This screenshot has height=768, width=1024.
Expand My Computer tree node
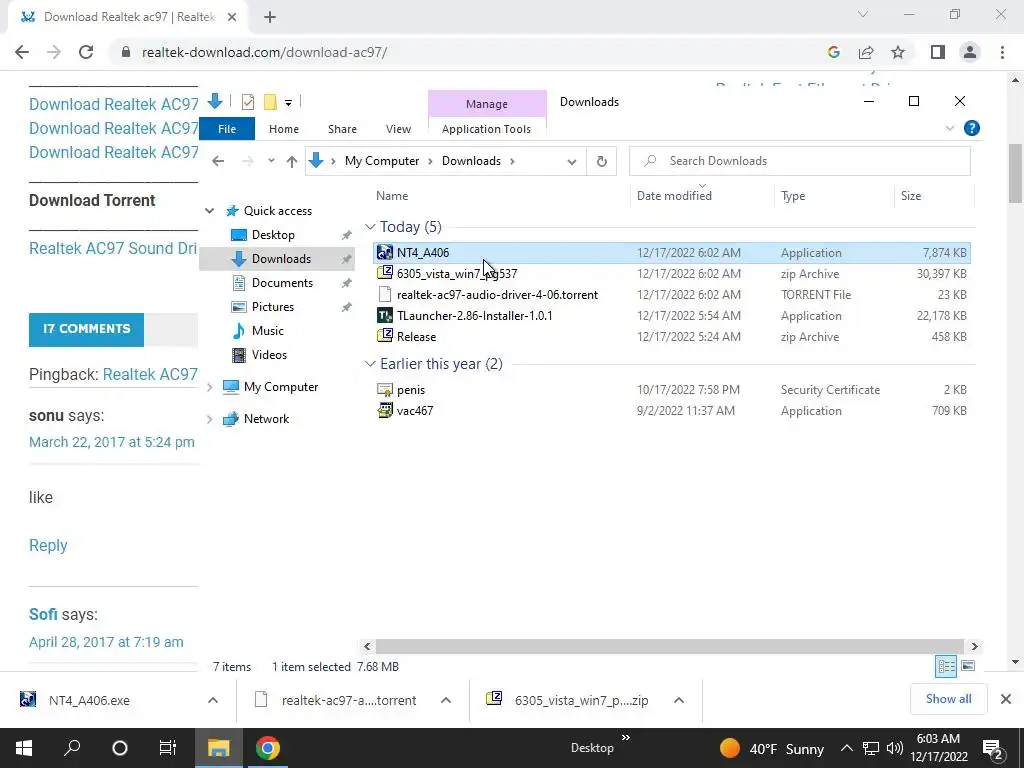tap(209, 387)
